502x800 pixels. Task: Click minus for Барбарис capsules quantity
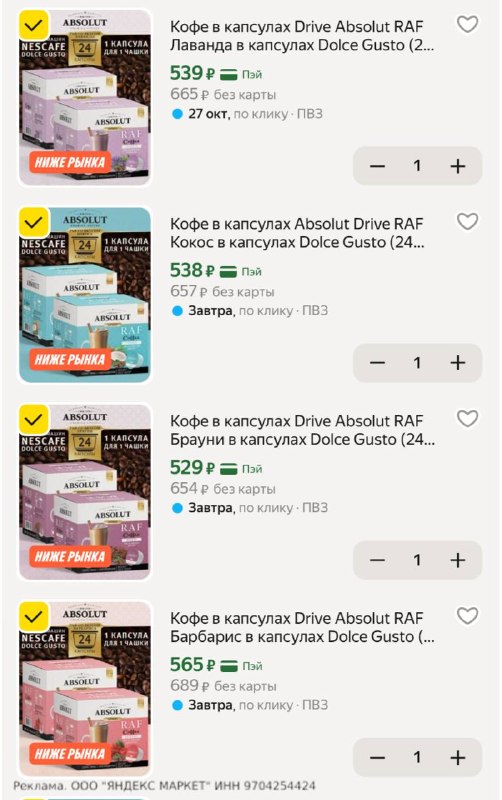[377, 757]
